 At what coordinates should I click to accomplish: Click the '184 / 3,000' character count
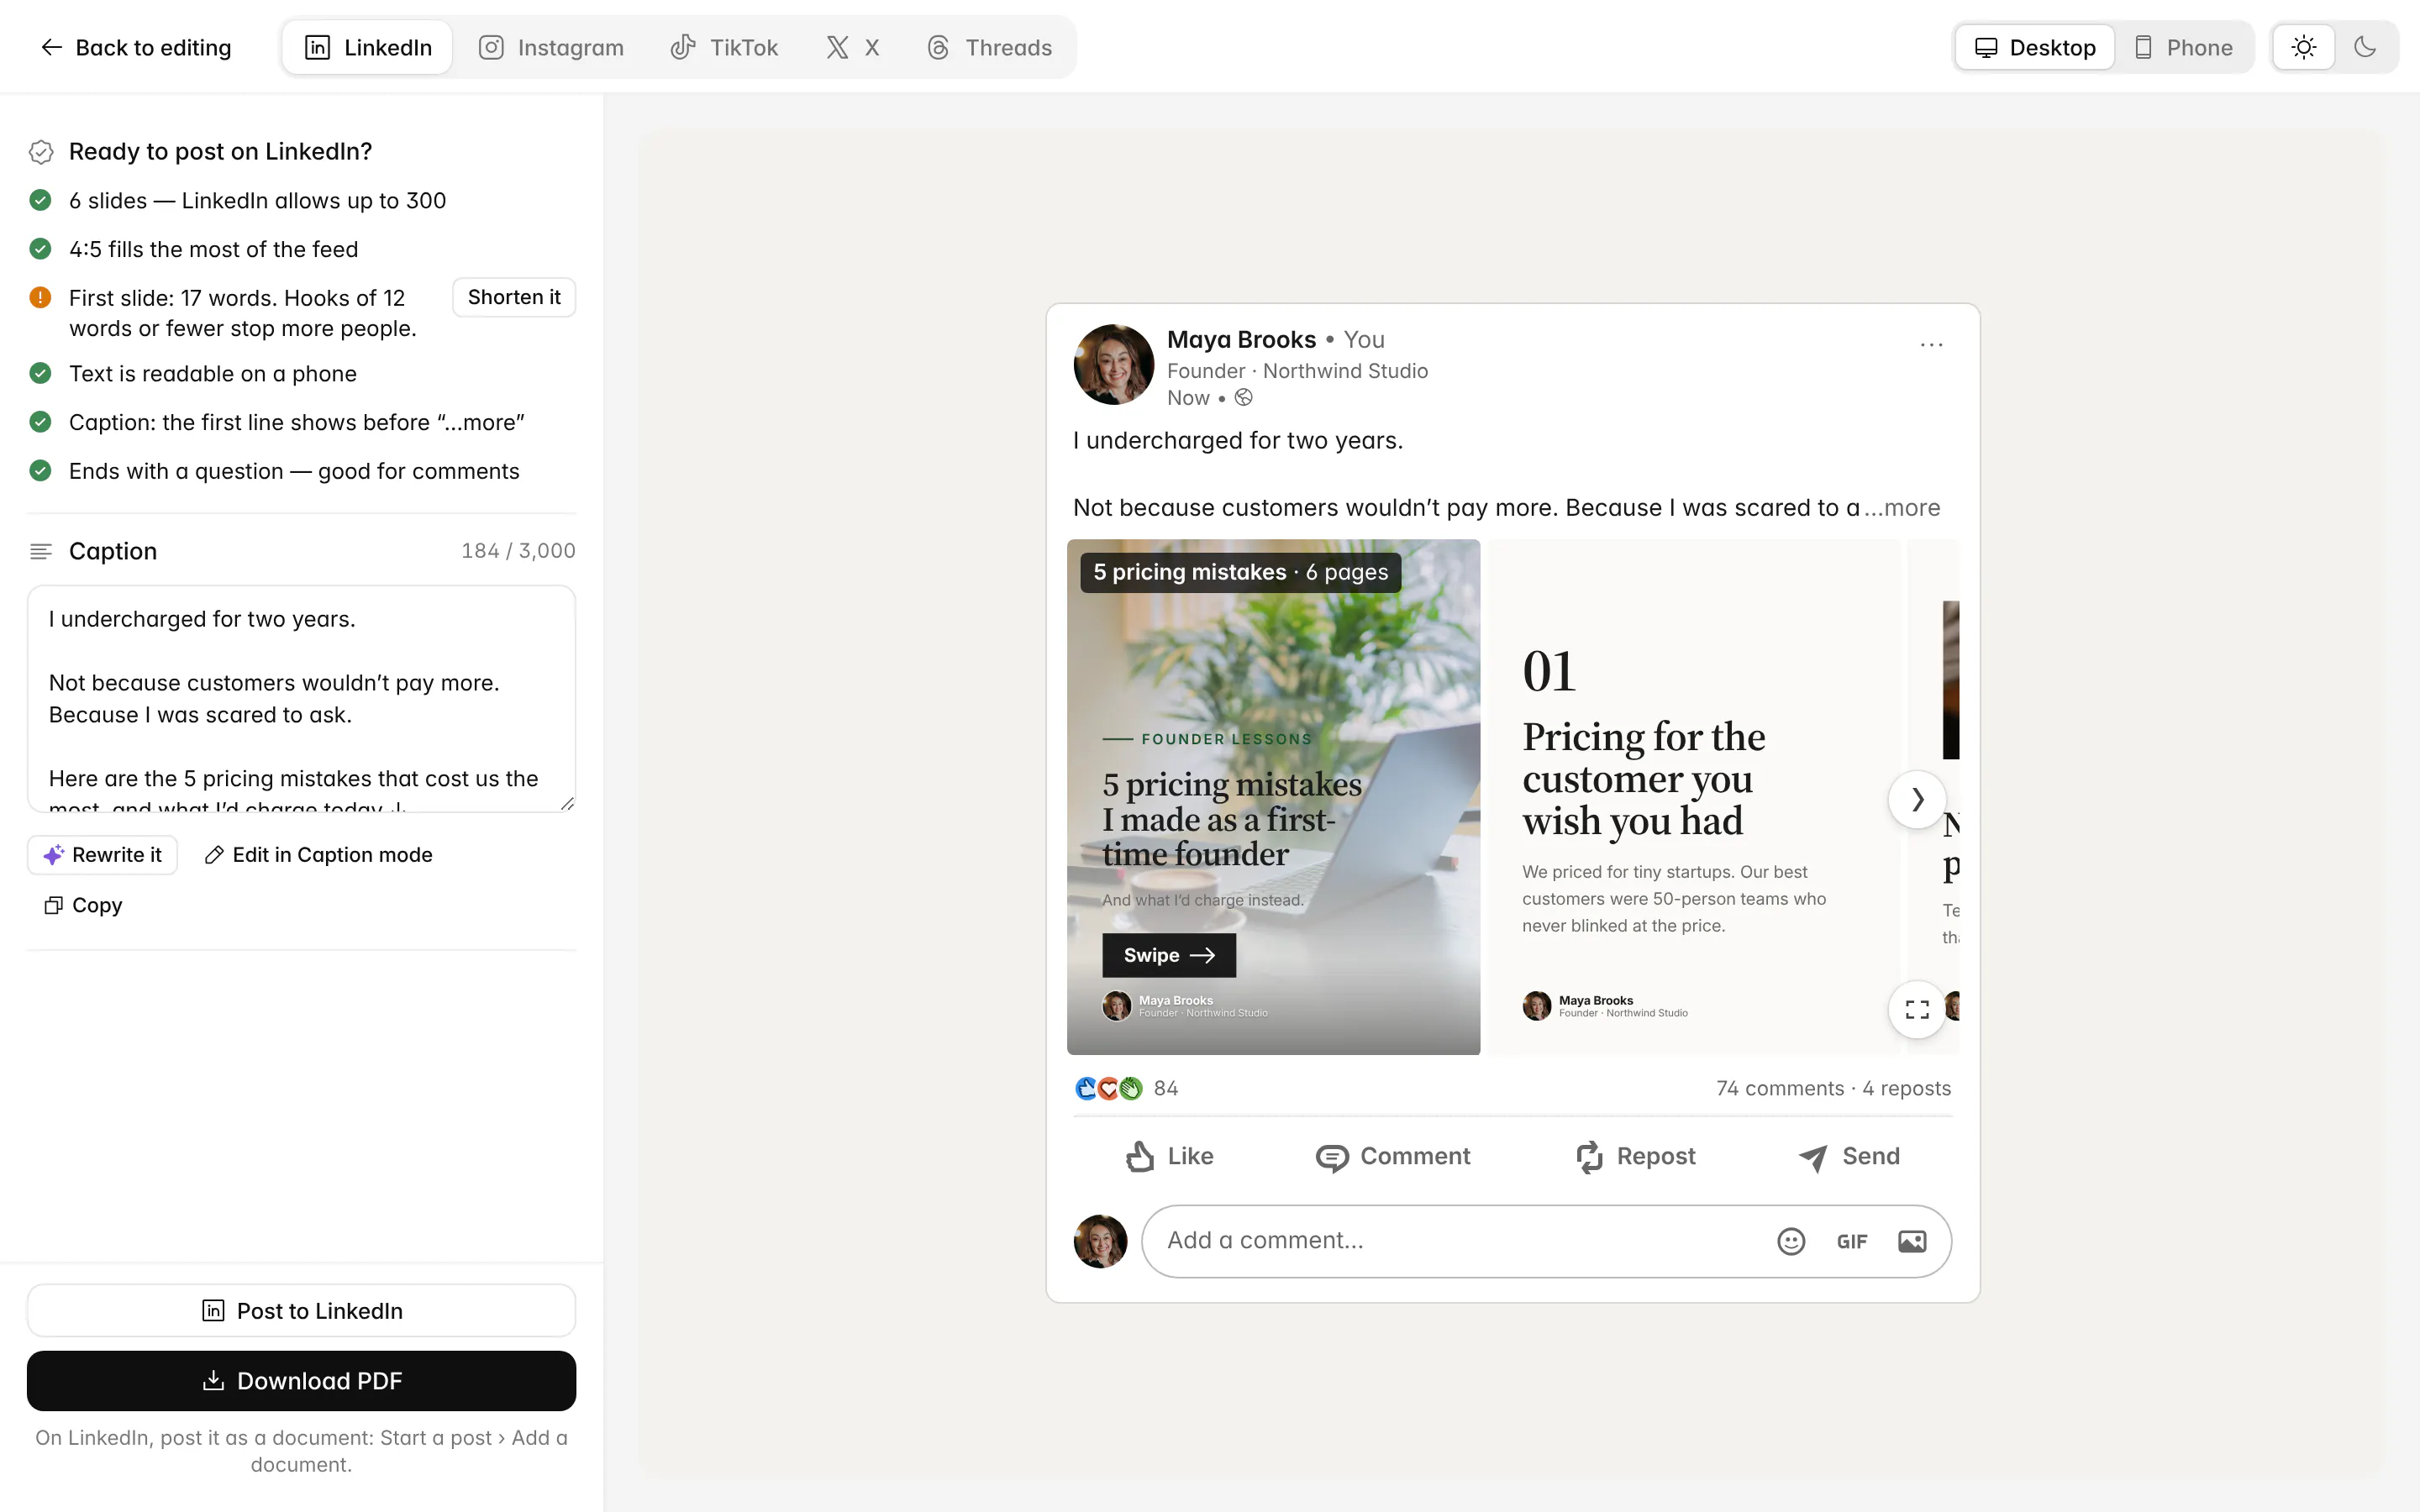518,551
